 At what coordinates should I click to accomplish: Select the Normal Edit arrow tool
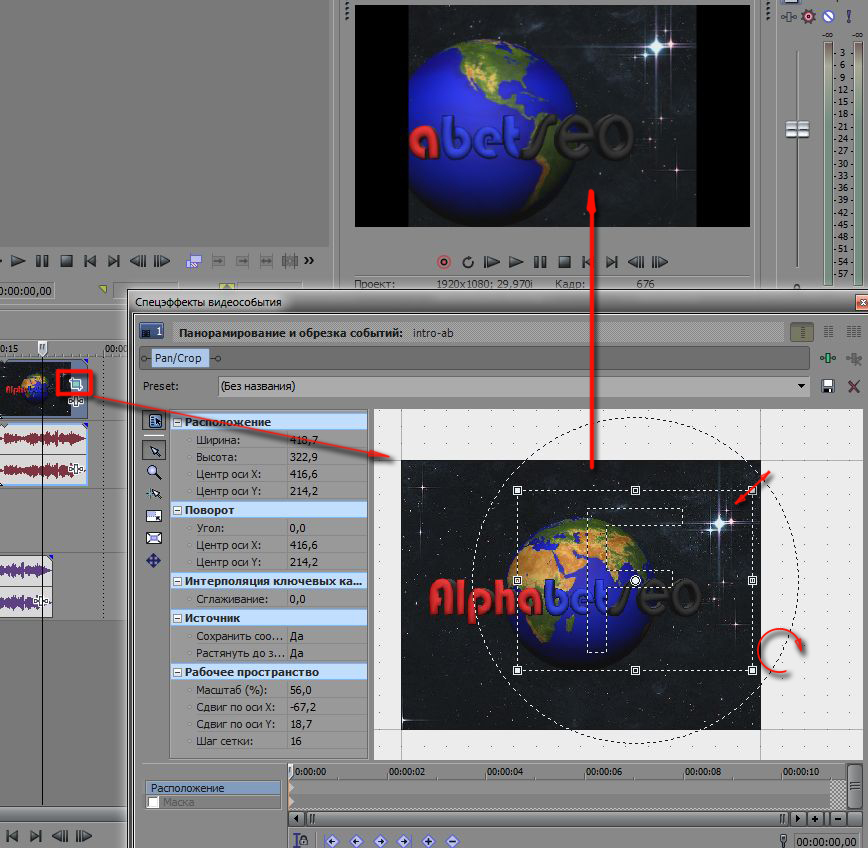tap(154, 450)
